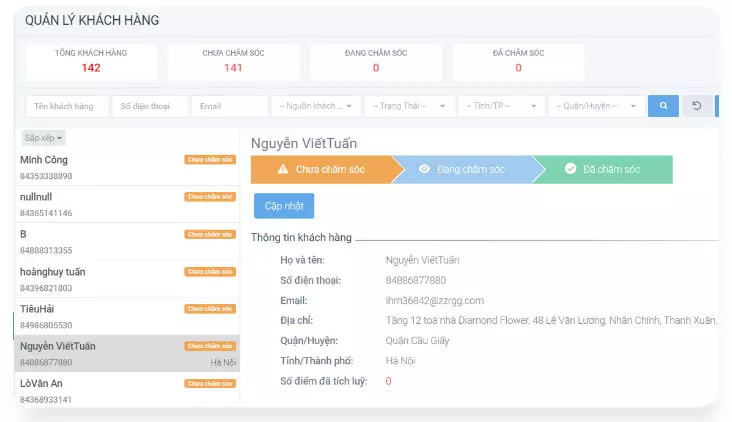
Task: Open the Sắp xếp sort menu
Action: [44, 138]
